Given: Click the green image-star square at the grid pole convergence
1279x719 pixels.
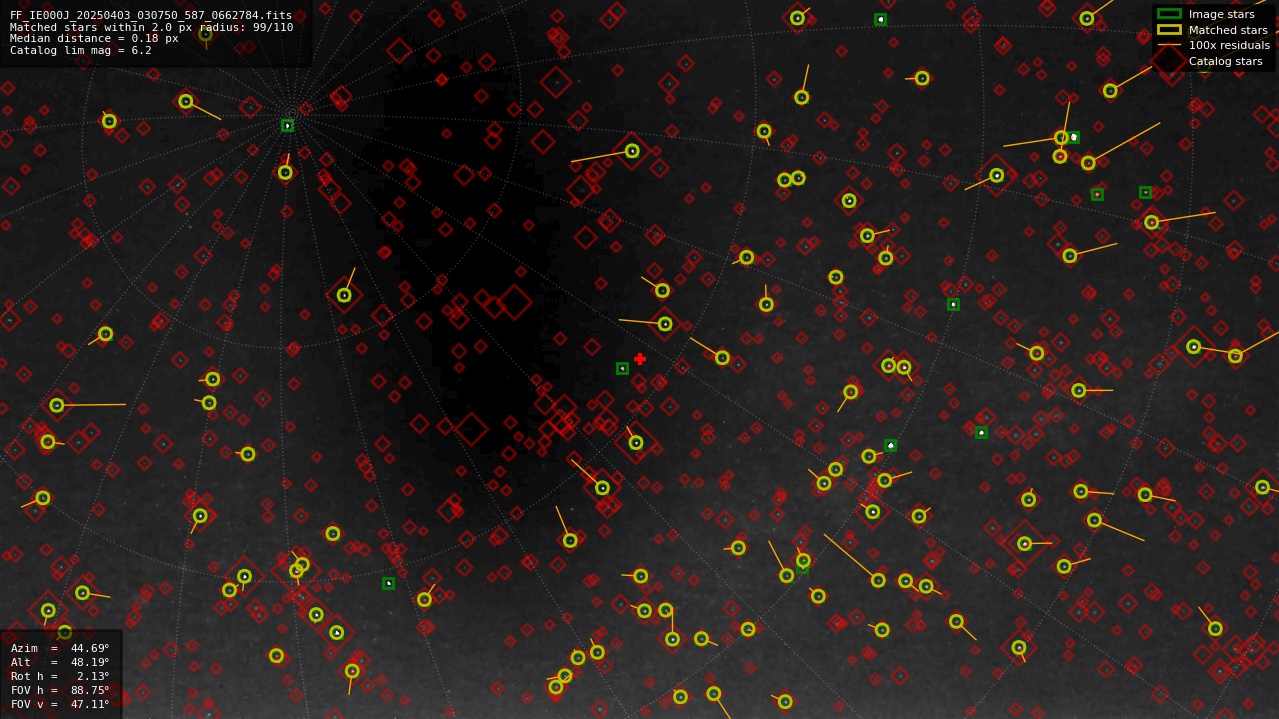Looking at the screenshot, I should pyautogui.click(x=287, y=126).
